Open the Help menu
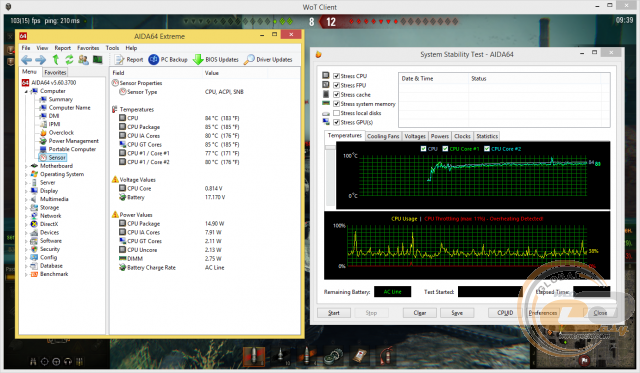640x373 pixels. click(x=131, y=48)
